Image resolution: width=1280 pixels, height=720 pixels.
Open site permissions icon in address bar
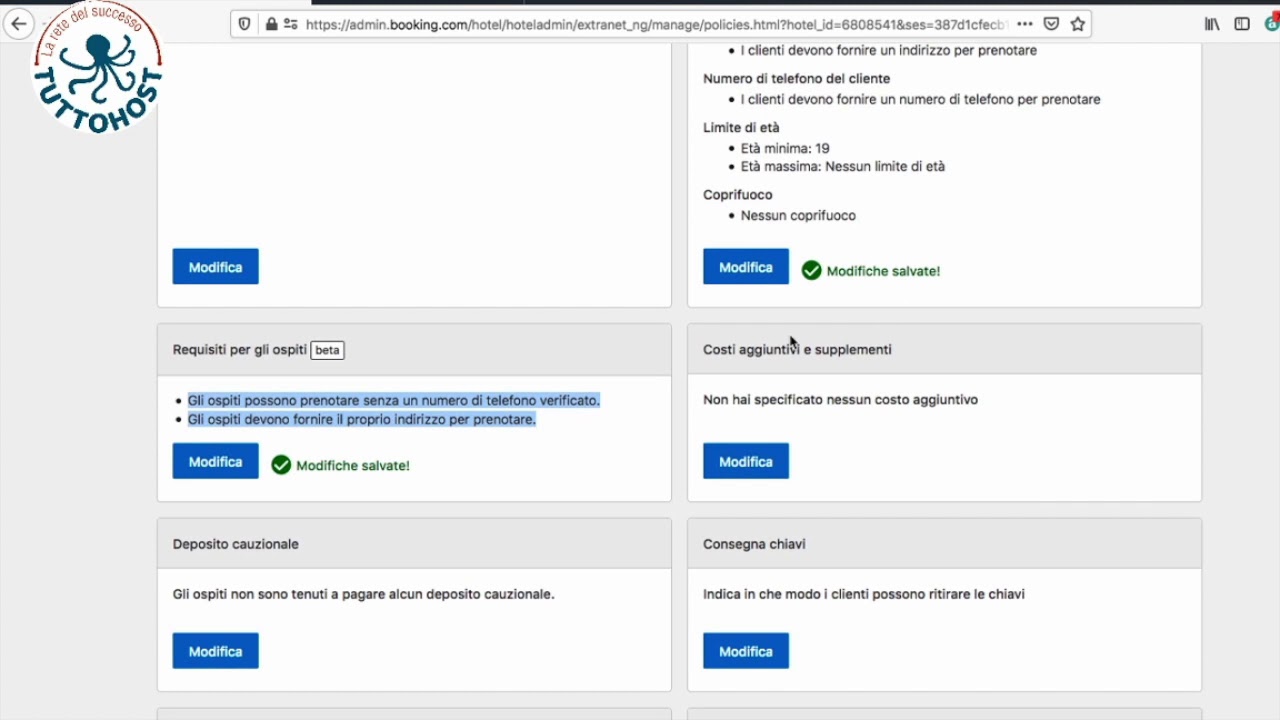pos(290,24)
